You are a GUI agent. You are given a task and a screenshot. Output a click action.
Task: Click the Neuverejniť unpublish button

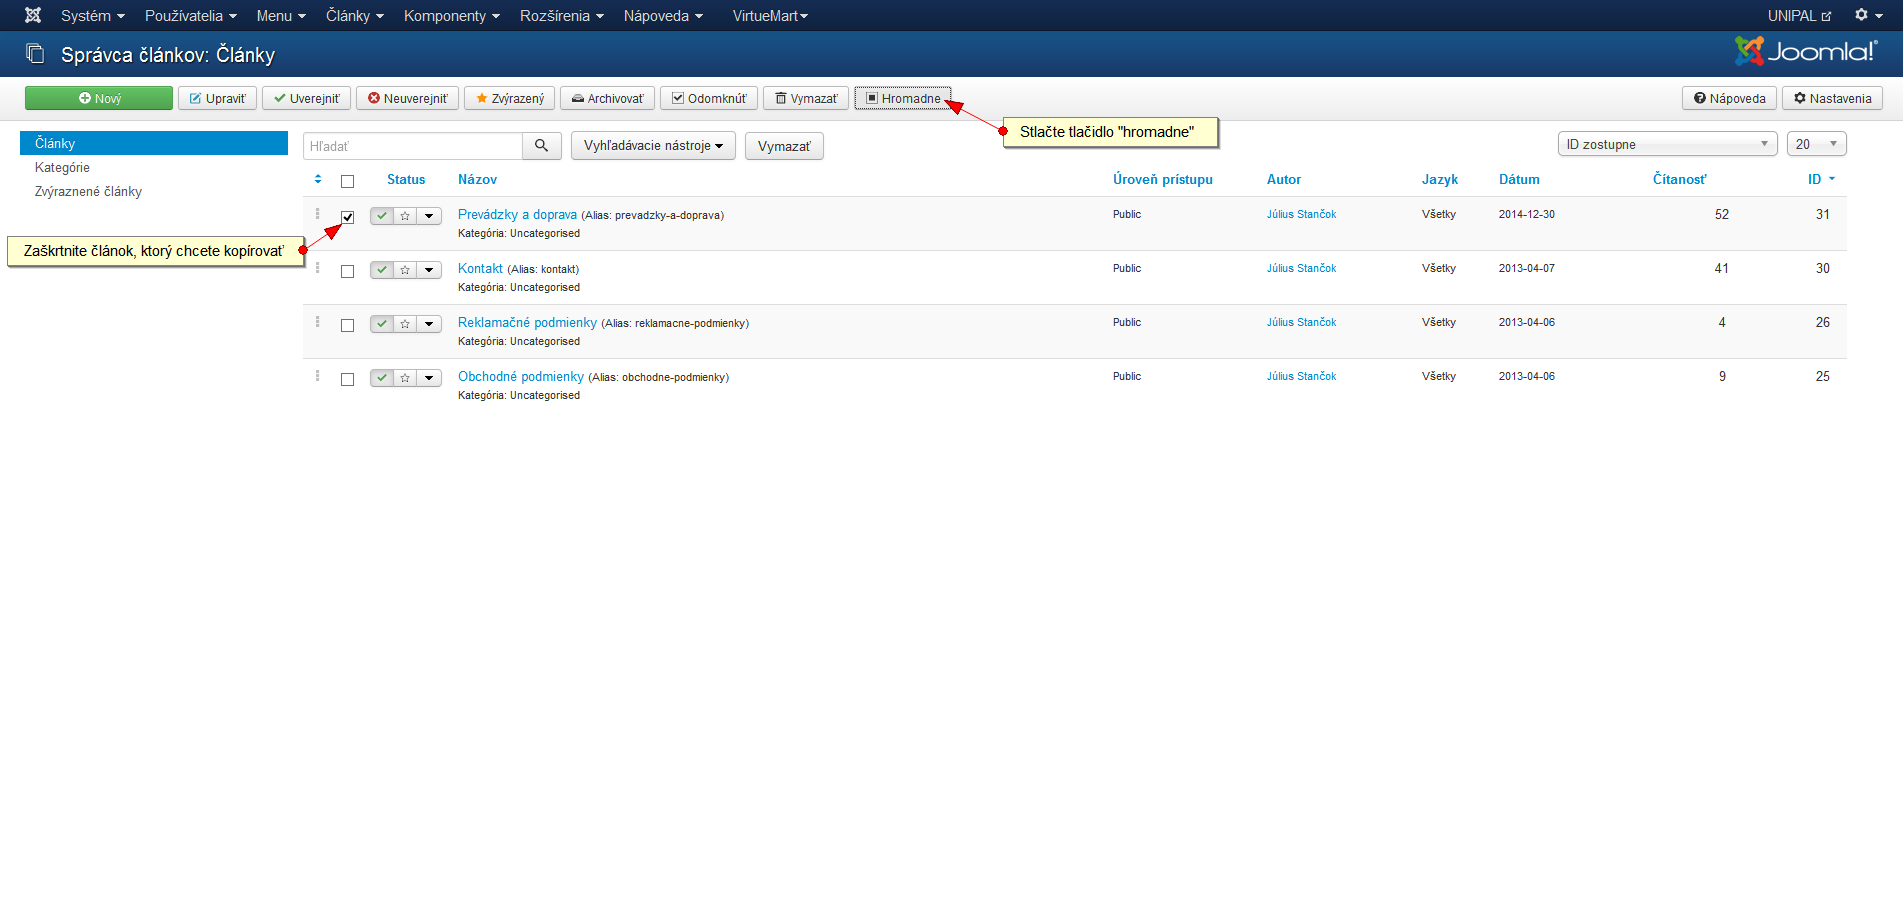pos(408,98)
